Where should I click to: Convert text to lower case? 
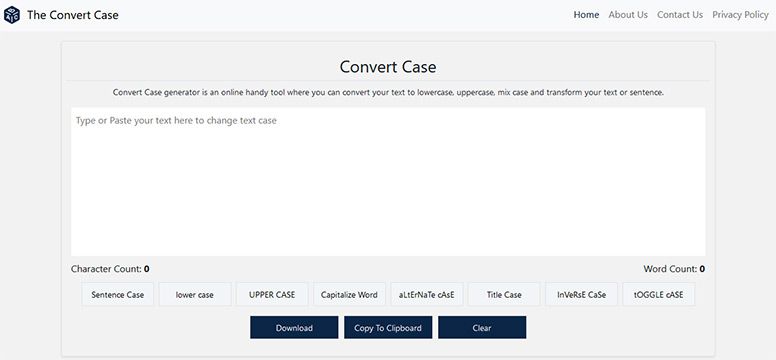click(x=195, y=295)
